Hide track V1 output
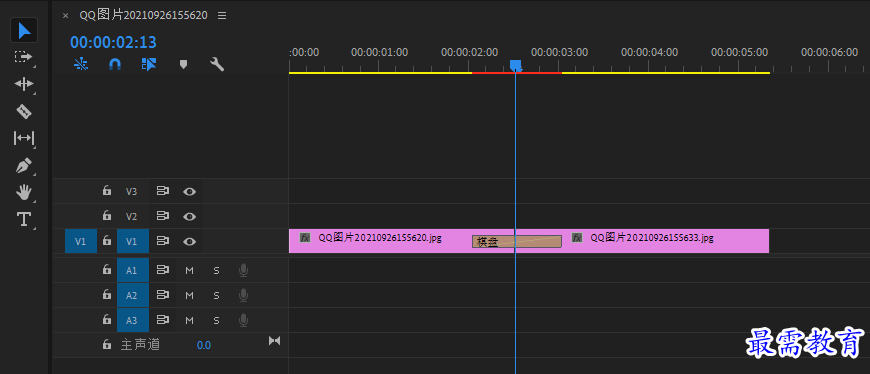This screenshot has width=870, height=374. [190, 241]
